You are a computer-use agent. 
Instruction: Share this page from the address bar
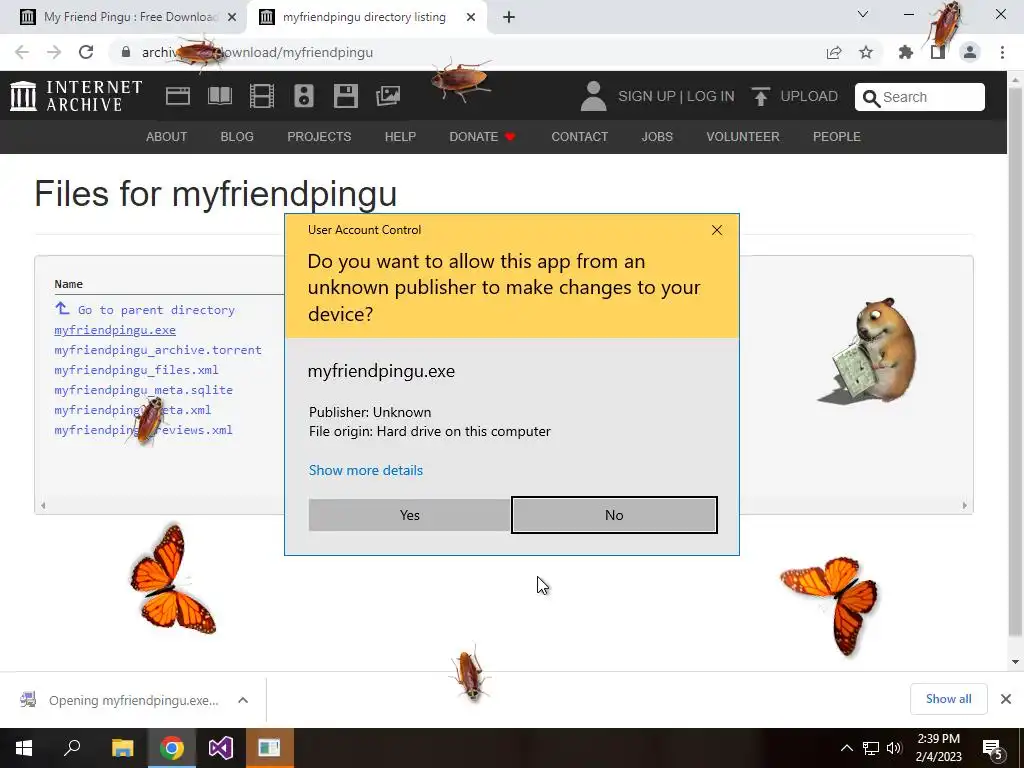point(834,52)
